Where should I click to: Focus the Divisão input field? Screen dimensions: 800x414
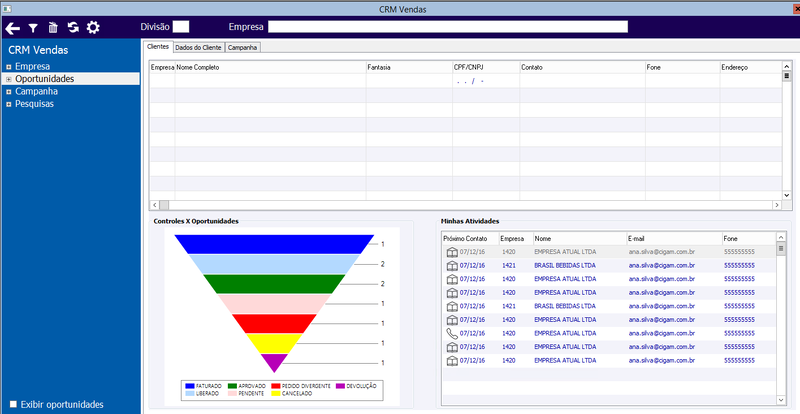click(181, 27)
